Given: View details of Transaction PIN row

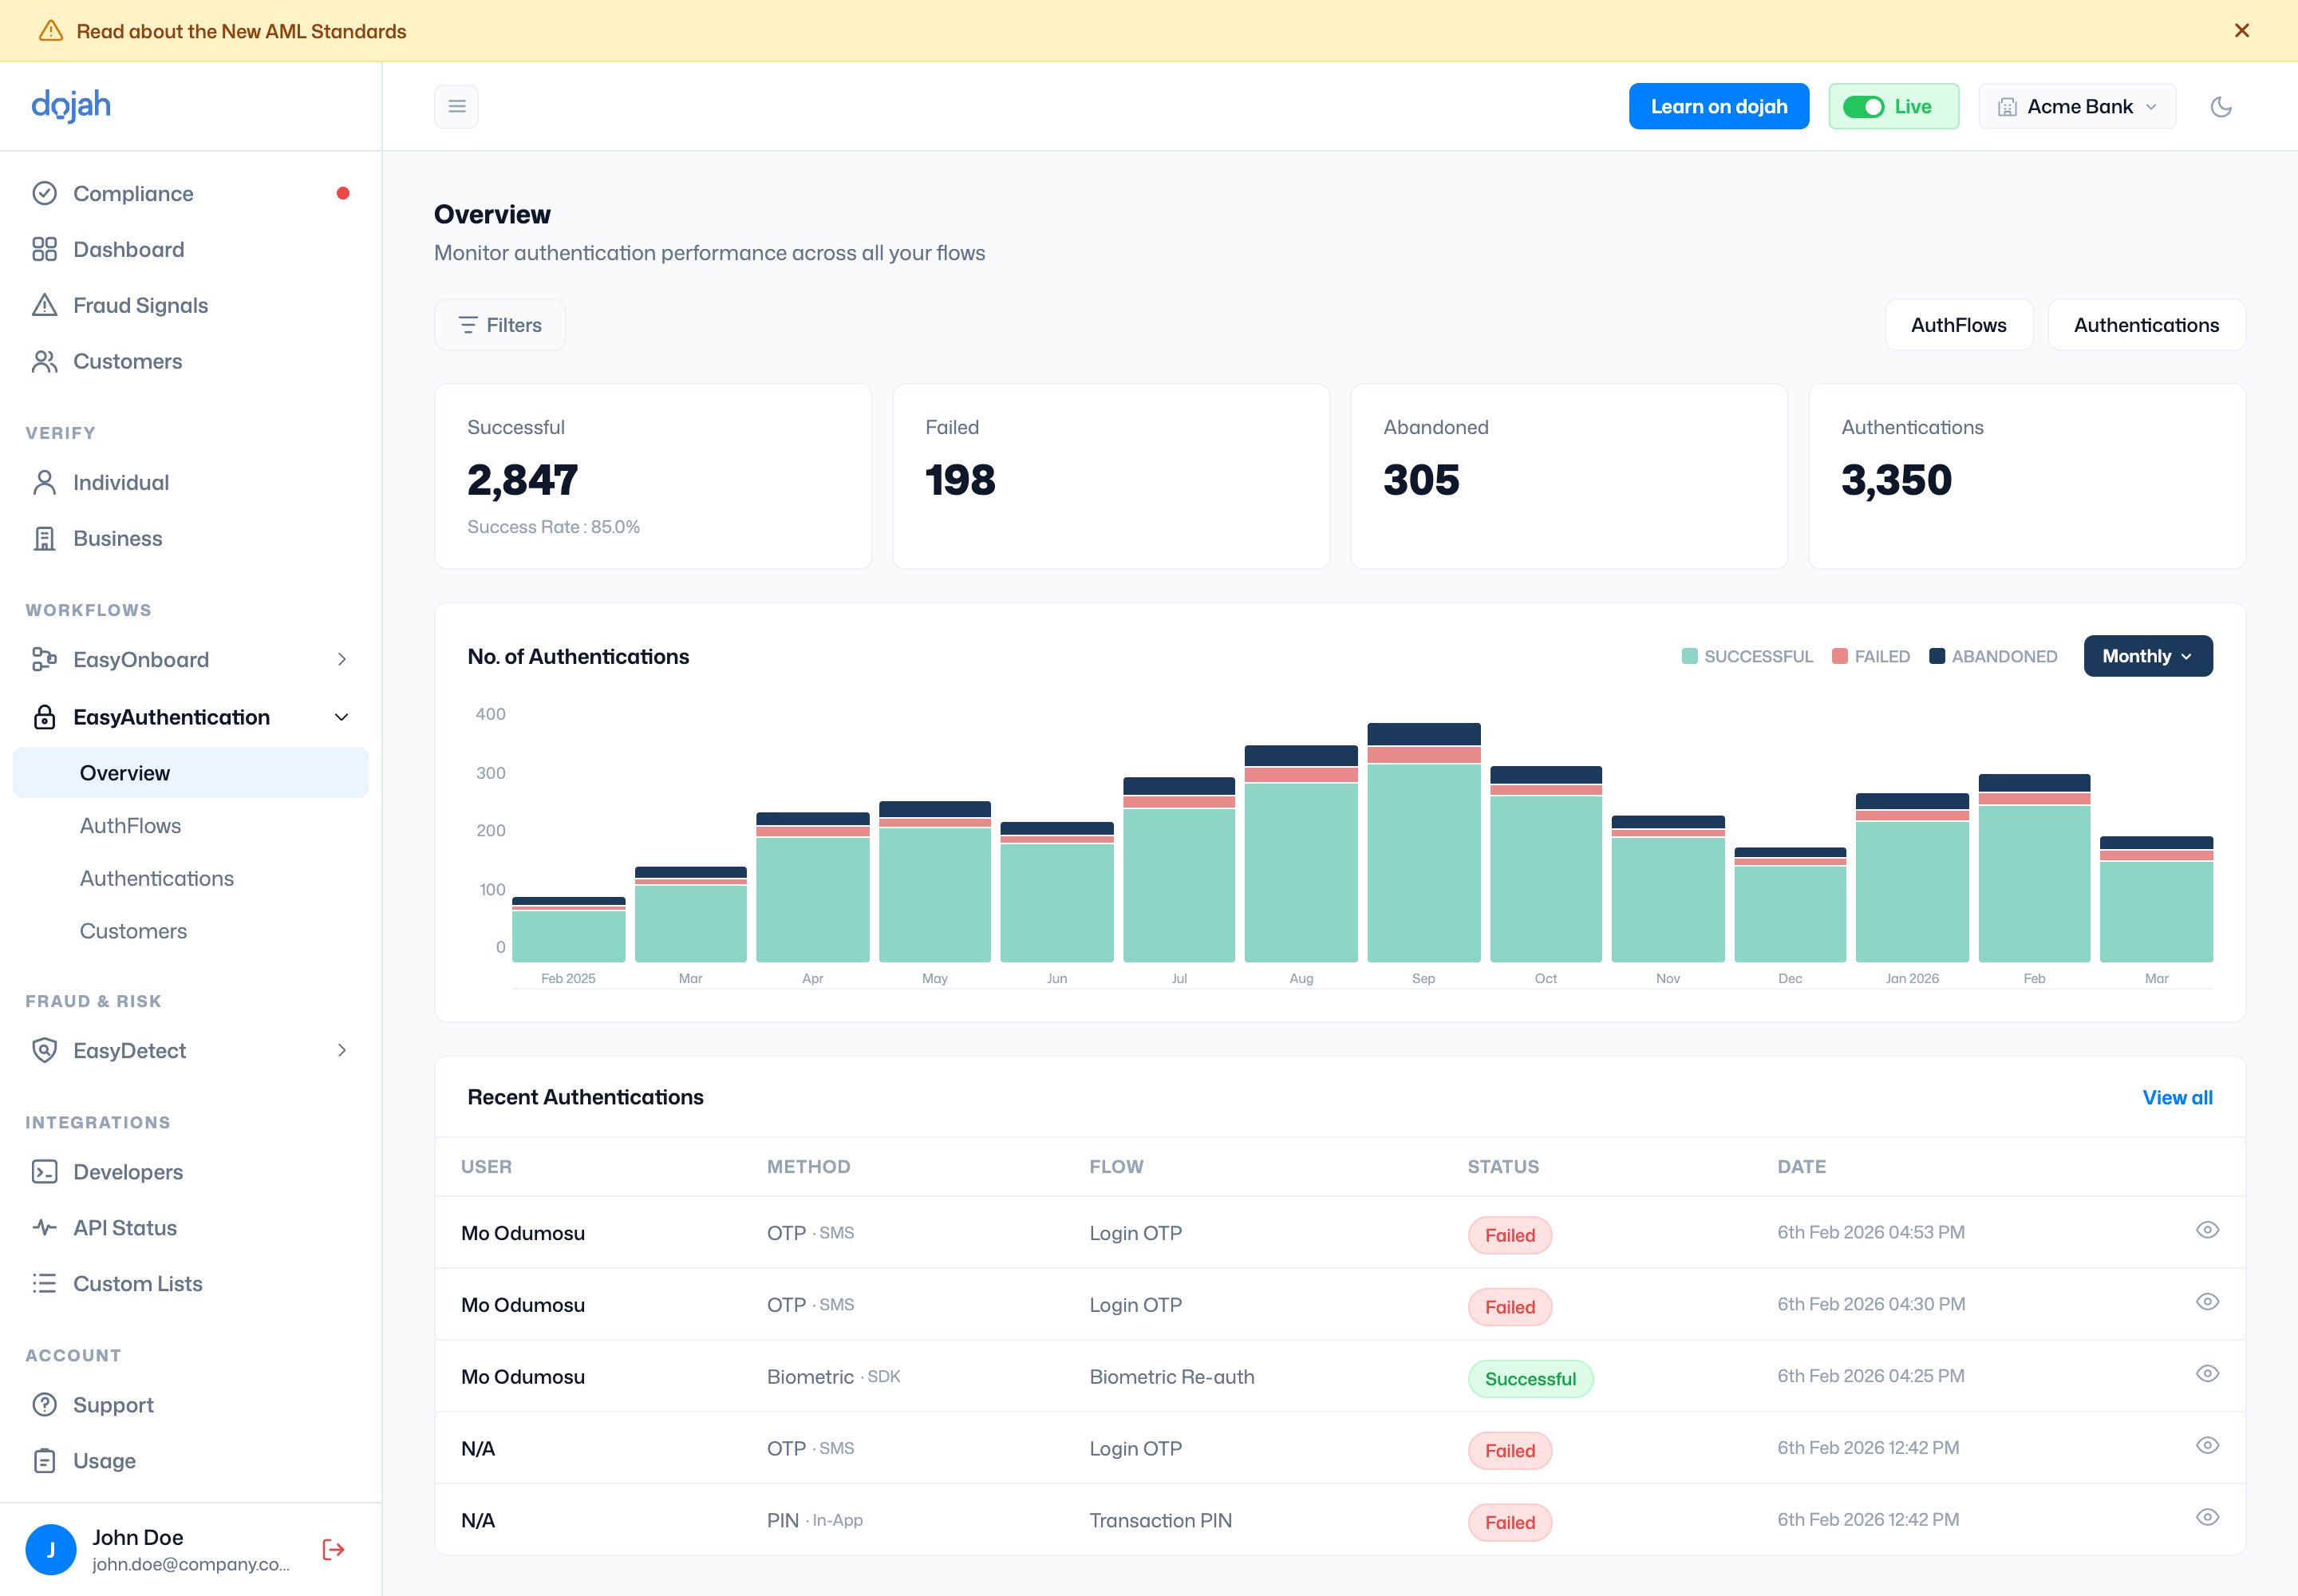Looking at the screenshot, I should [2207, 1518].
